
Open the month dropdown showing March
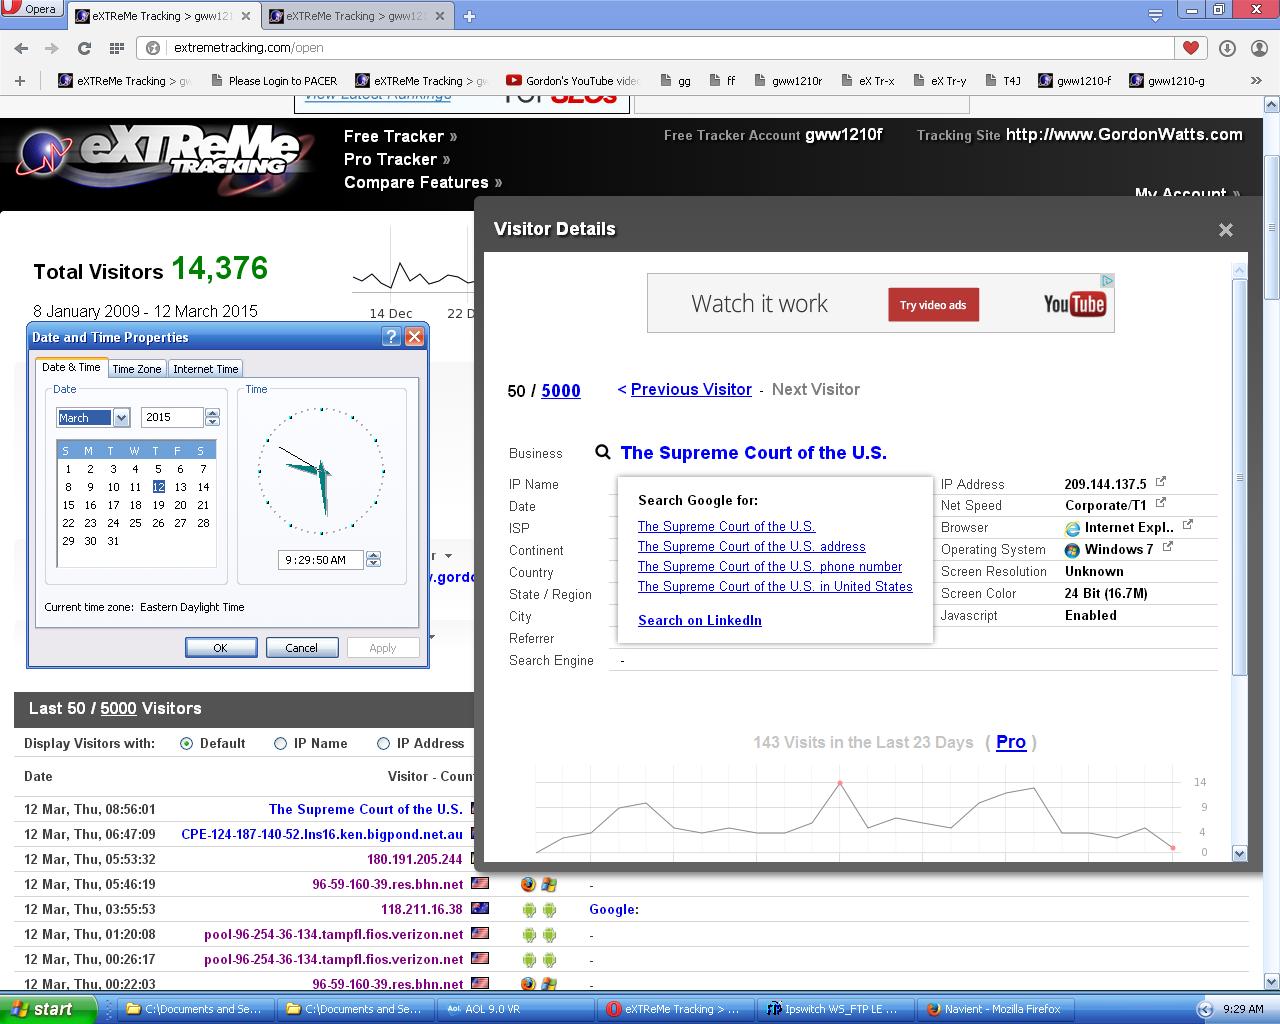[122, 417]
